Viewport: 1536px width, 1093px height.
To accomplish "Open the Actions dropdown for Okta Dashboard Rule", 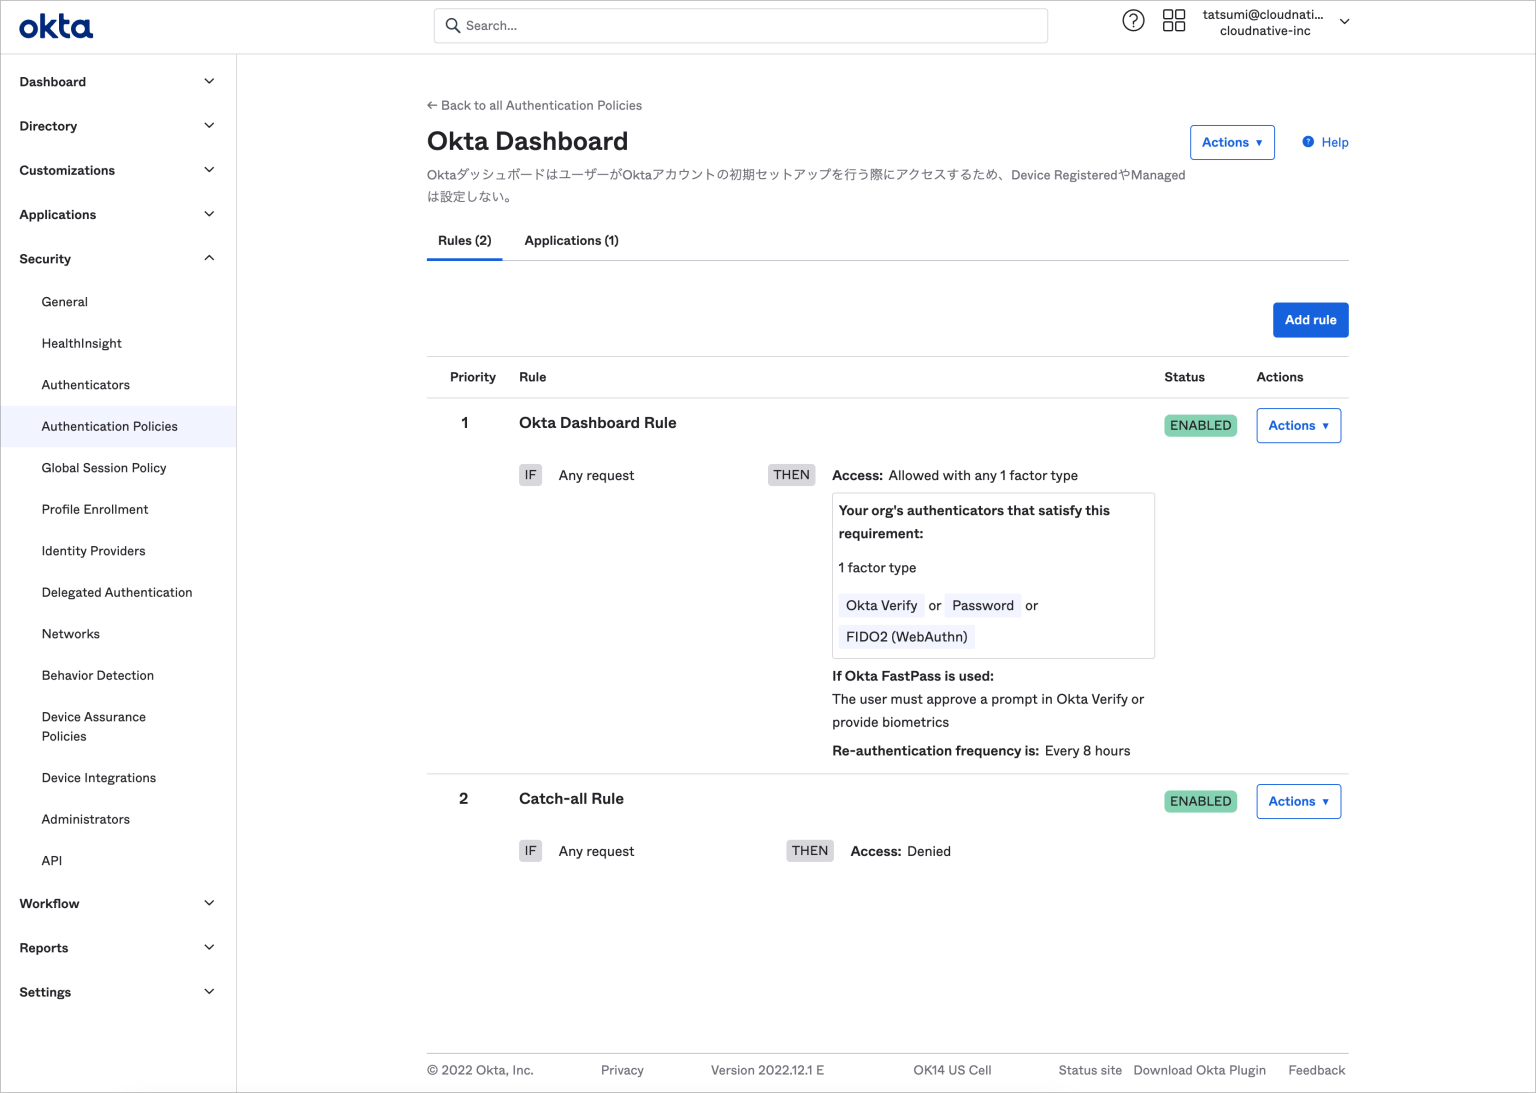I will 1298,425.
